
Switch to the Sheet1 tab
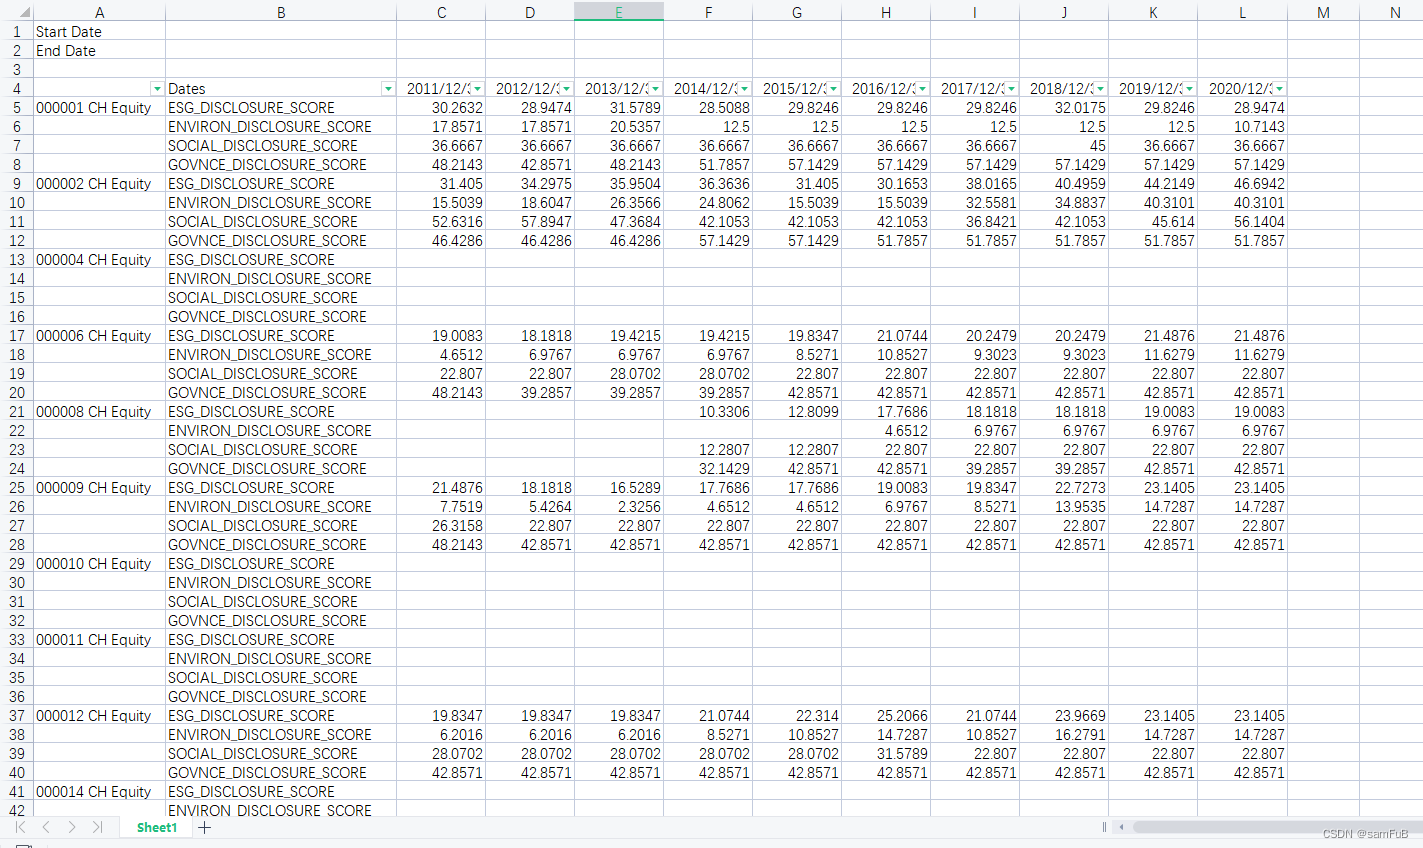click(157, 827)
